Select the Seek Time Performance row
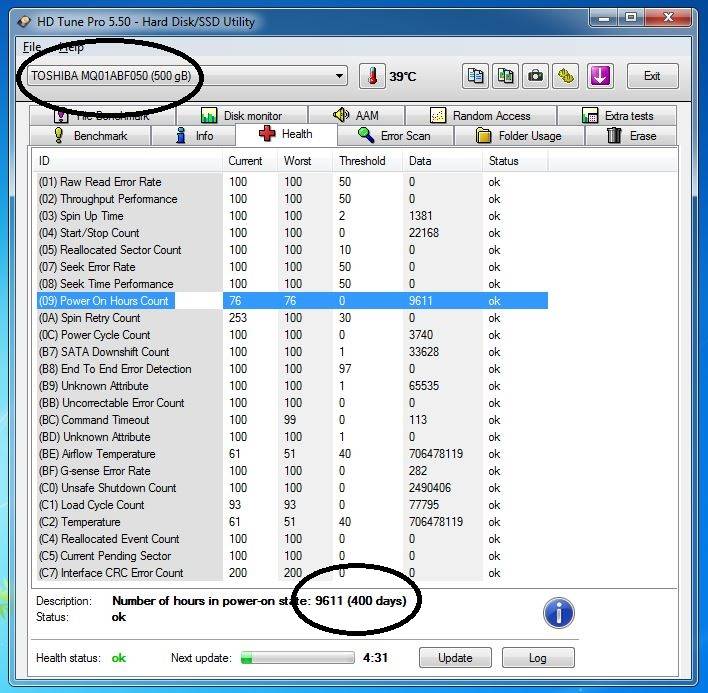Screen dimensions: 708x693 [x=292, y=284]
